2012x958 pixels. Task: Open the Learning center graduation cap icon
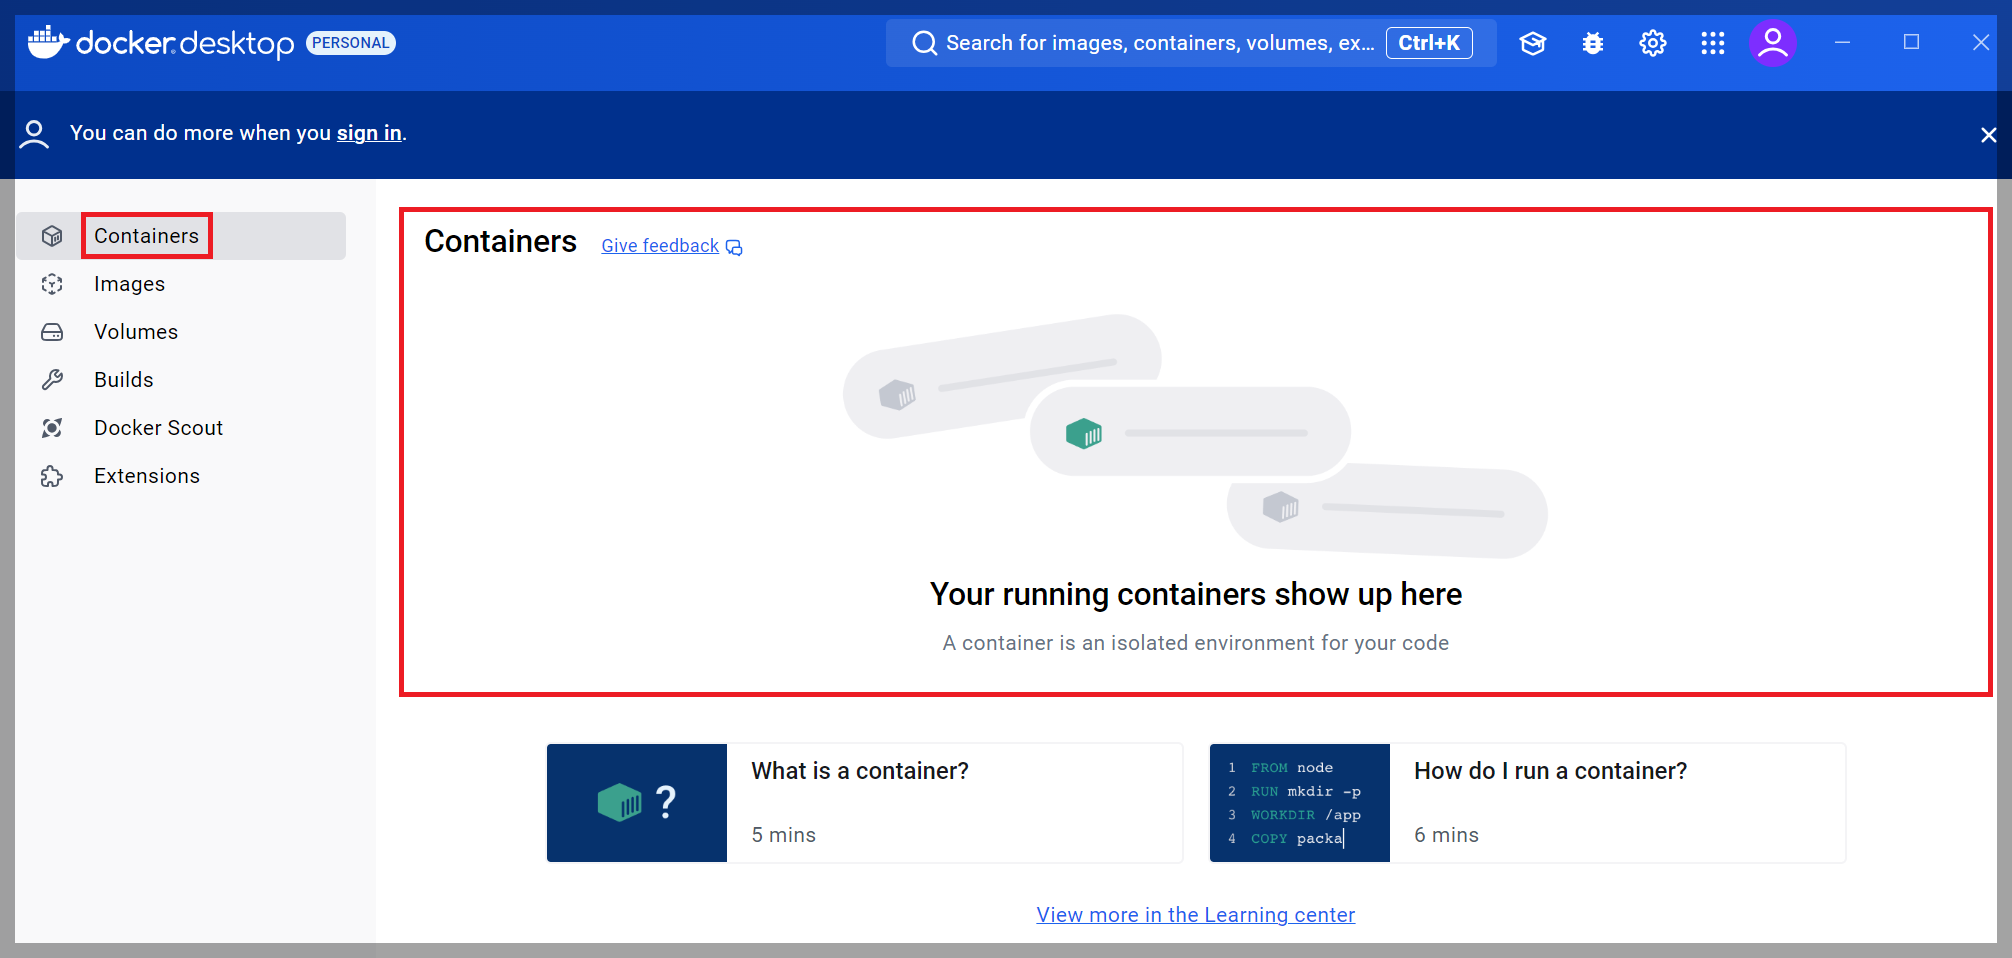click(1532, 43)
